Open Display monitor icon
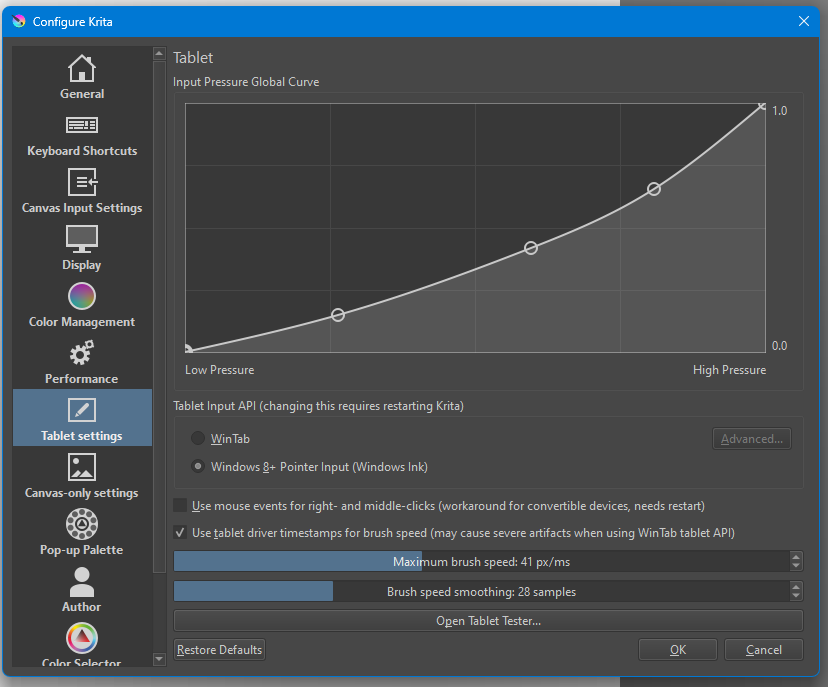This screenshot has width=828, height=687. coord(82,239)
